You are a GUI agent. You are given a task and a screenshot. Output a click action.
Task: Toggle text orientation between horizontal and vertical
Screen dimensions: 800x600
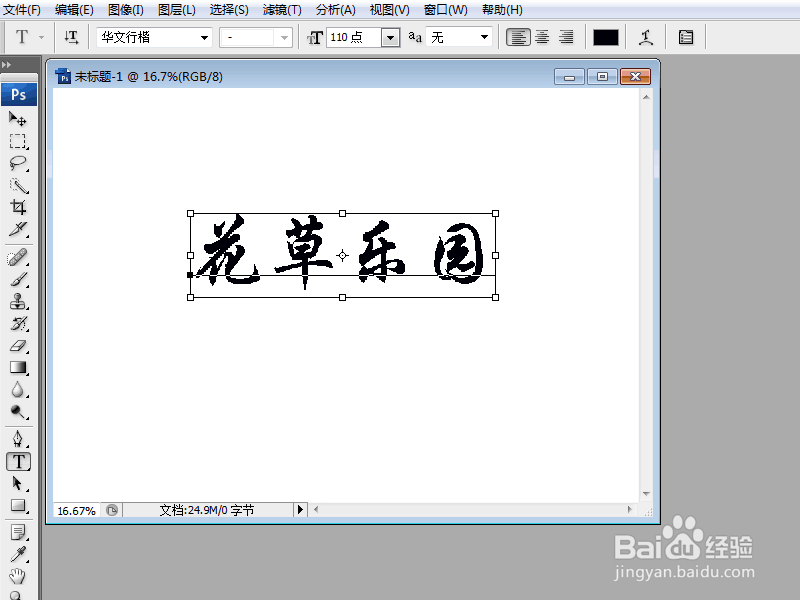72,36
